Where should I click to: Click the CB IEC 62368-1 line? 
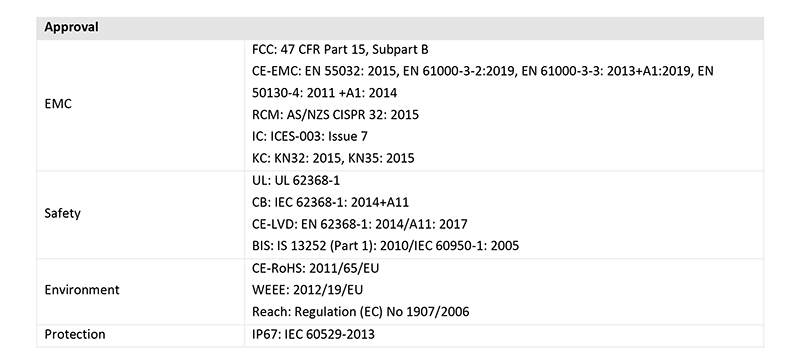pyautogui.click(x=330, y=202)
